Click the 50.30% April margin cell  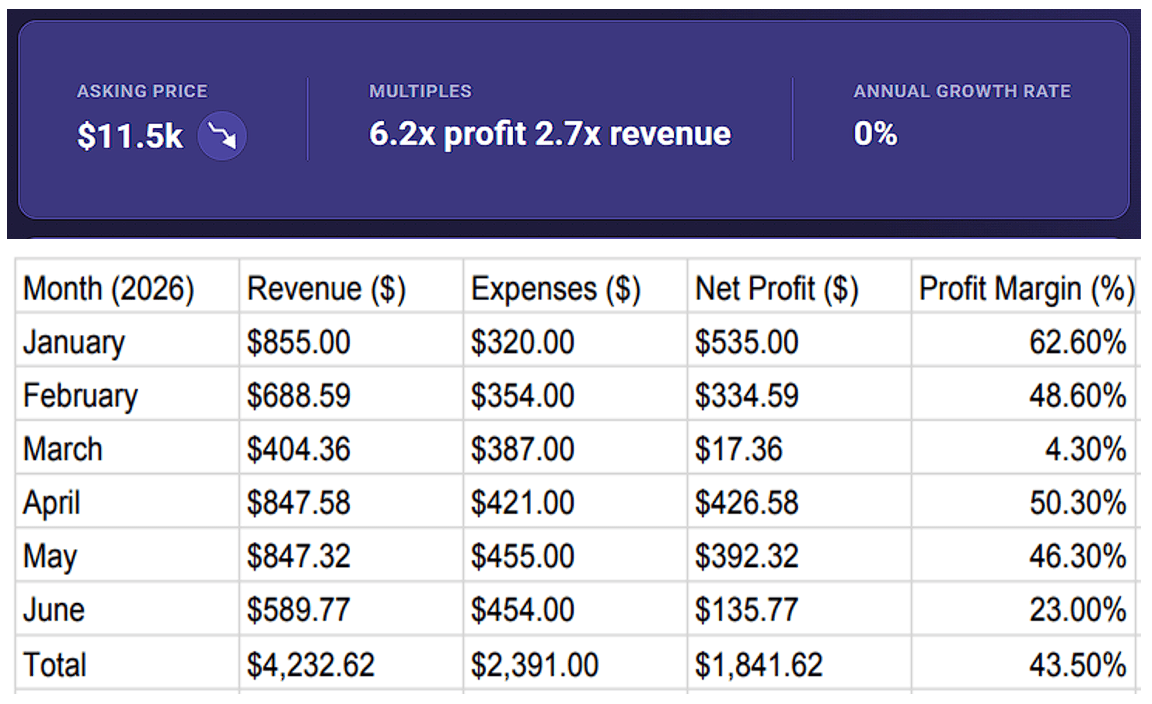(1024, 502)
